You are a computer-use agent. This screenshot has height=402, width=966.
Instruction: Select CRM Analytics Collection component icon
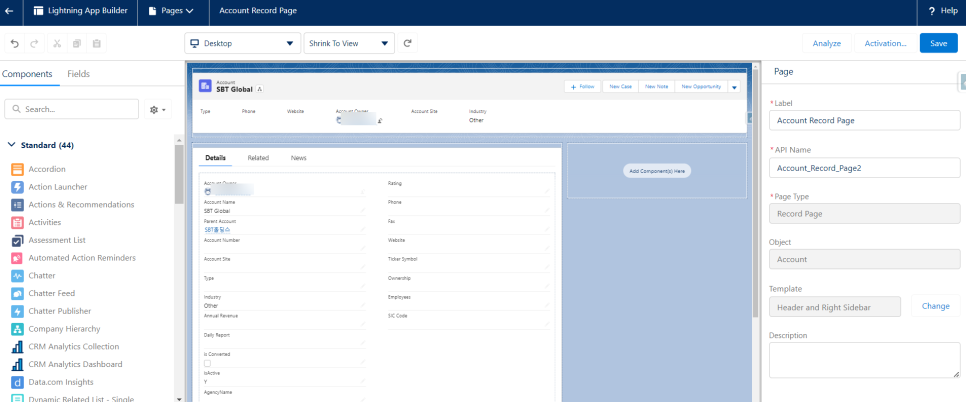[17, 347]
